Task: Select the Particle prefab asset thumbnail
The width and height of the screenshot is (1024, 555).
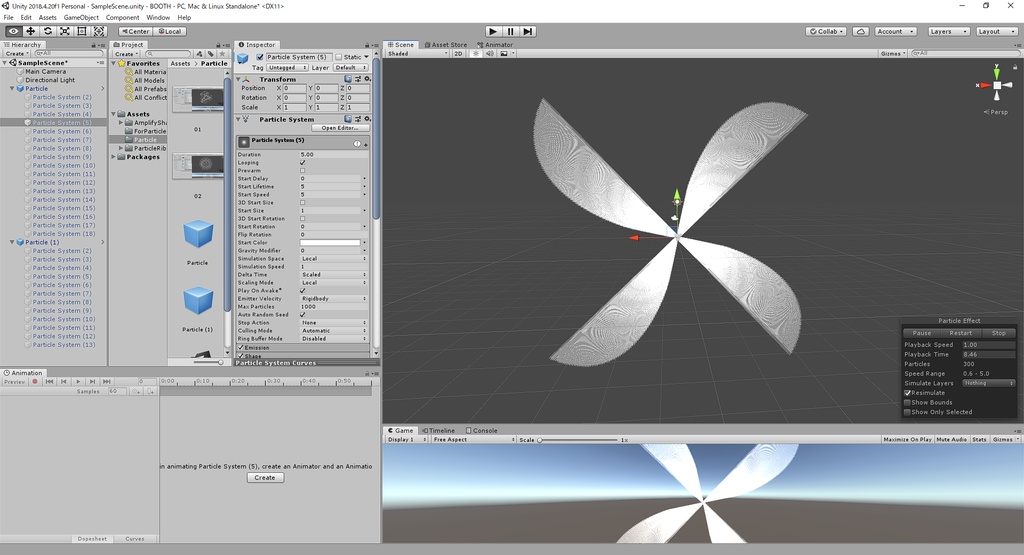Action: click(x=198, y=235)
